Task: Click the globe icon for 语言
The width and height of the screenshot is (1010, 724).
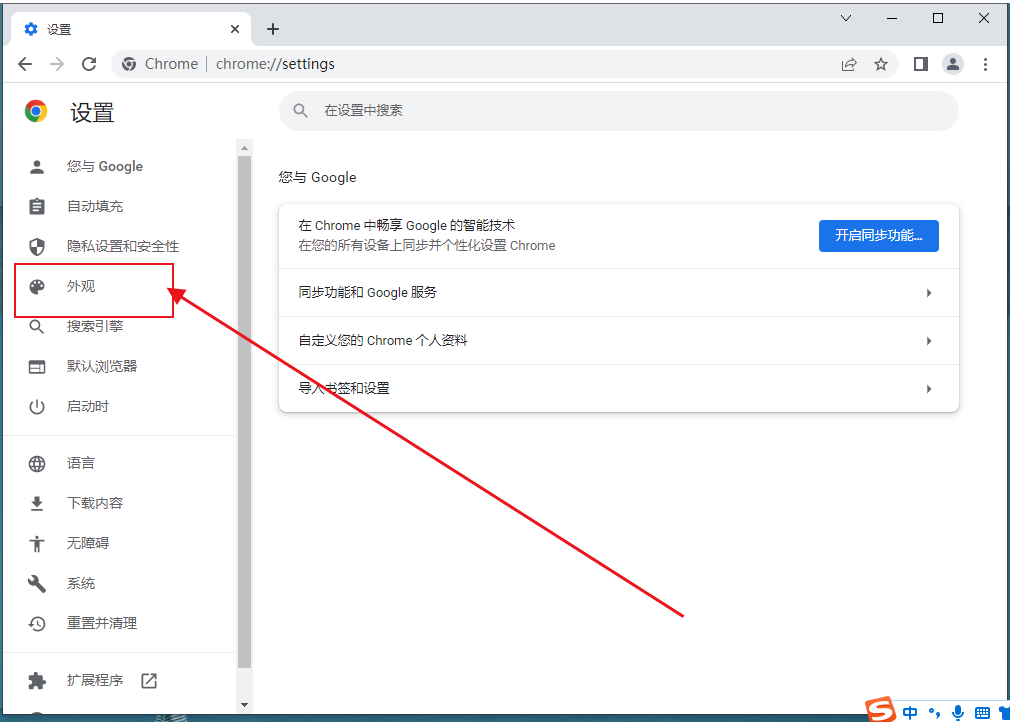Action: point(37,464)
